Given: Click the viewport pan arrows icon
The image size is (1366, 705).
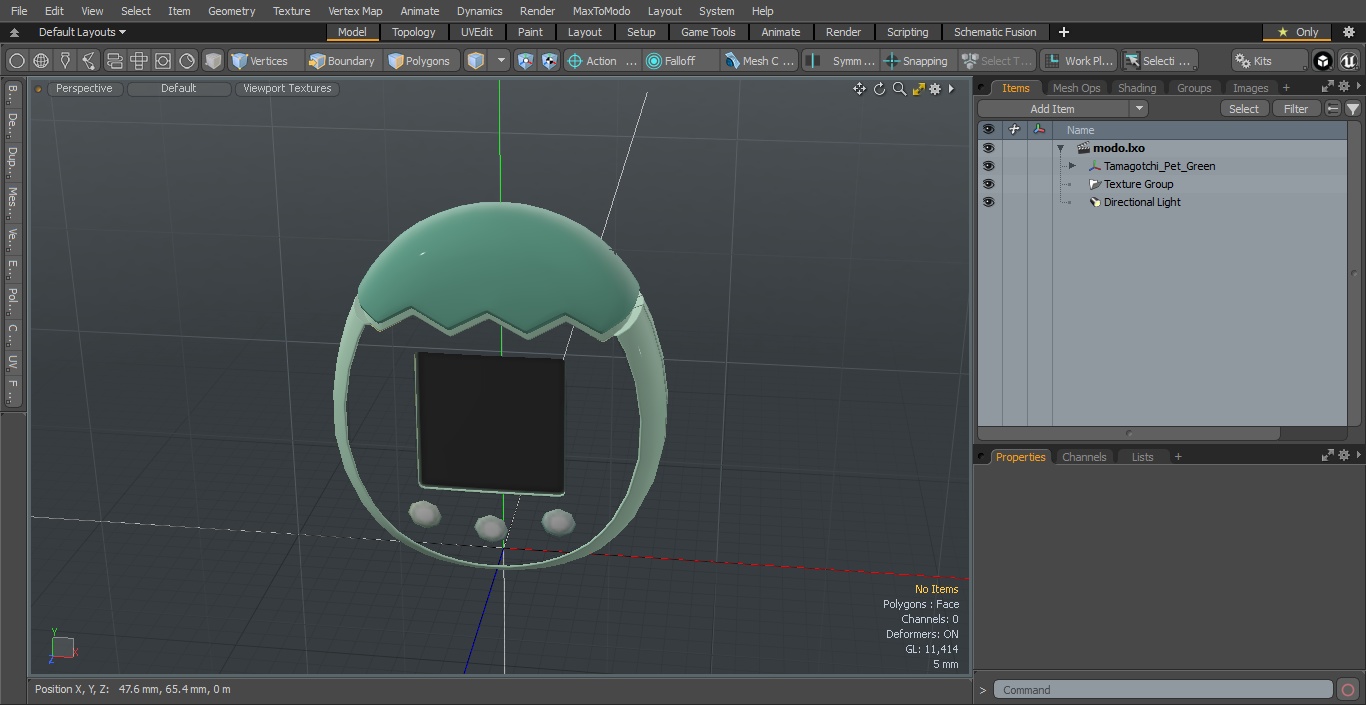Looking at the screenshot, I should click(x=859, y=89).
